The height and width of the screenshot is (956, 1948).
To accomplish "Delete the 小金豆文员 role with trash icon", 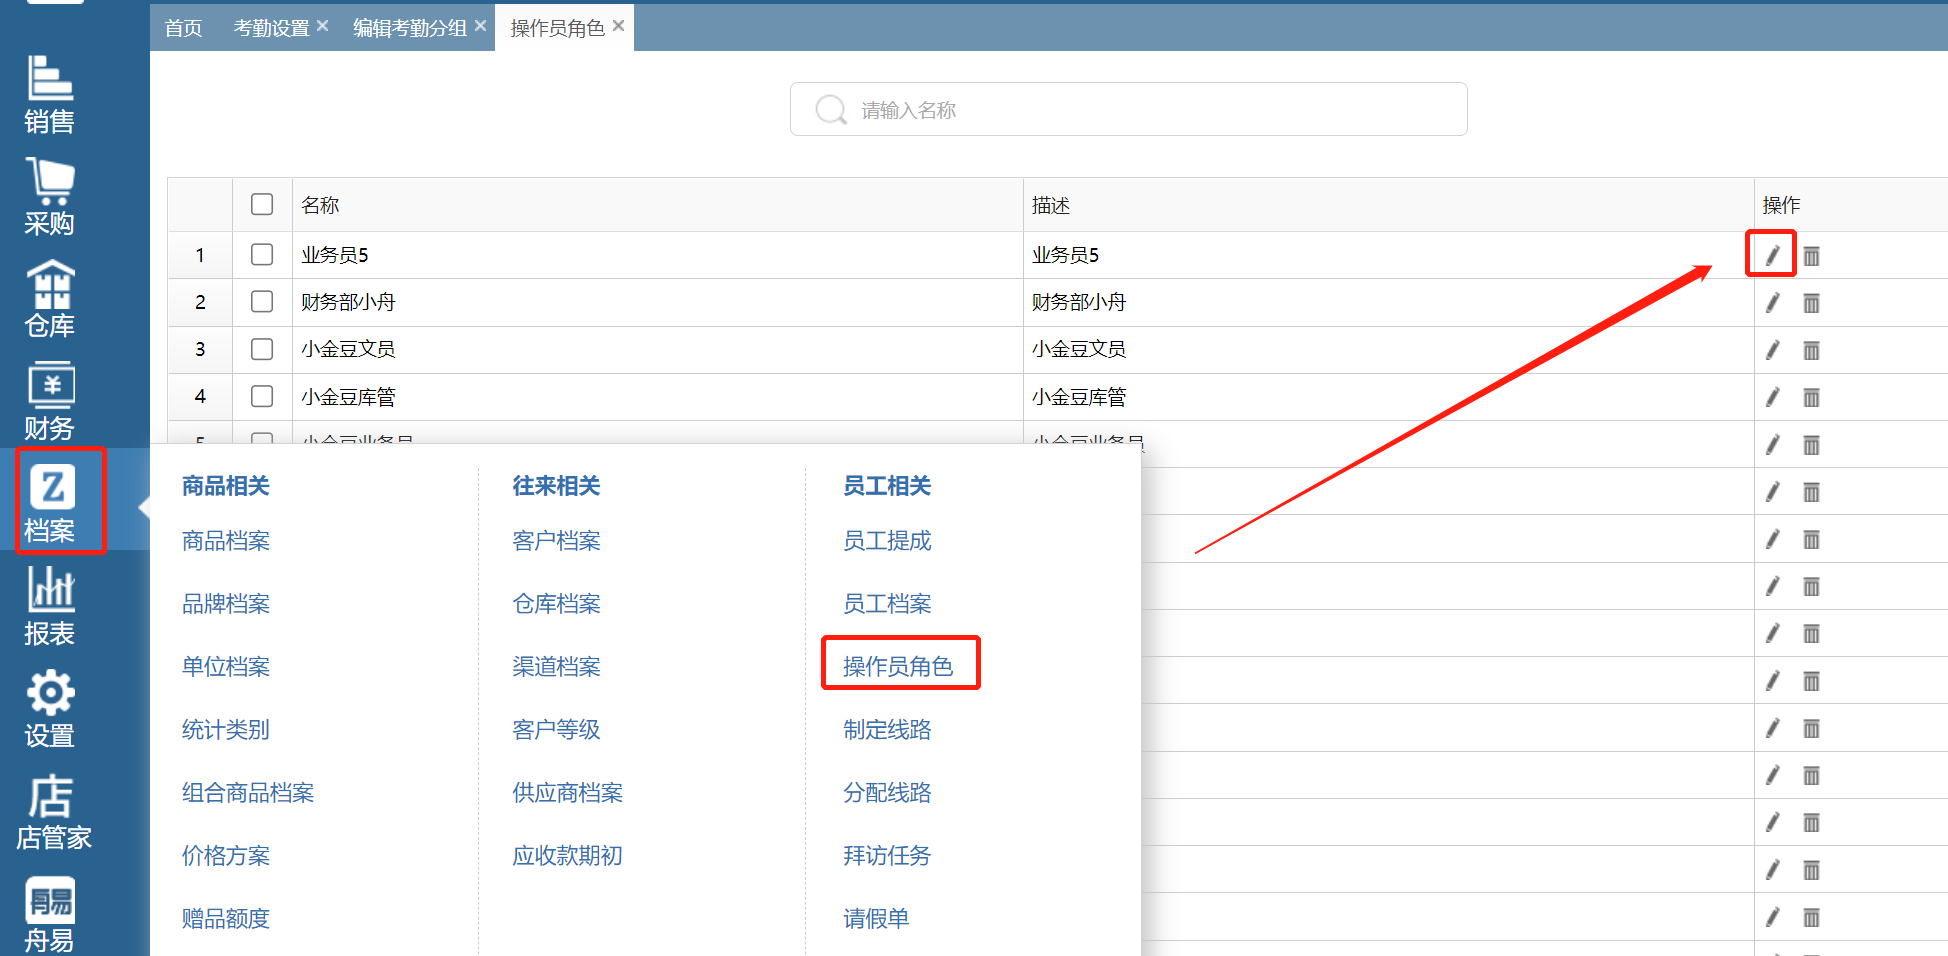I will [1811, 350].
